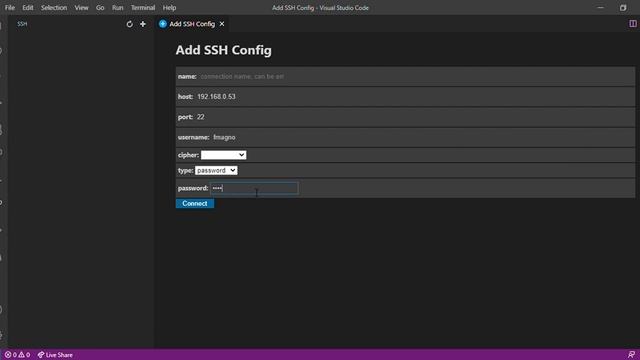
Task: Toggle split editor layout icon
Action: pos(633,24)
